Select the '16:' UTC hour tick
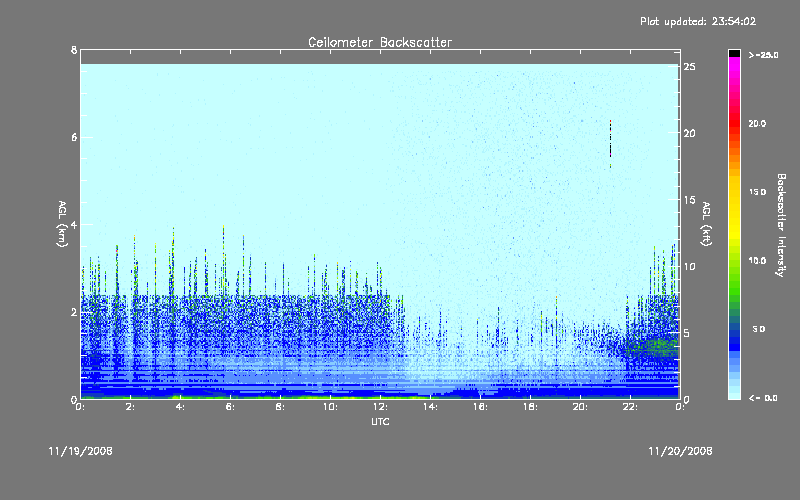The width and height of the screenshot is (800, 500). click(x=480, y=407)
